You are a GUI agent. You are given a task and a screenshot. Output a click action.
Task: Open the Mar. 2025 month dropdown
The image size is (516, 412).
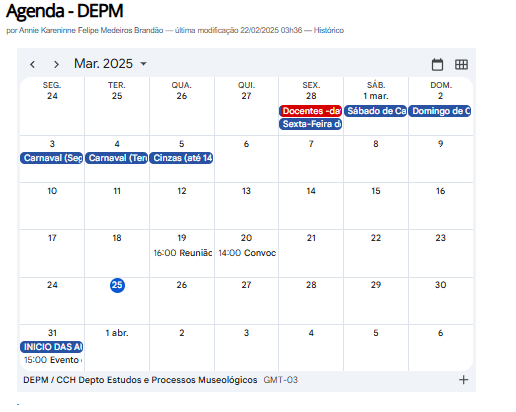[110, 64]
